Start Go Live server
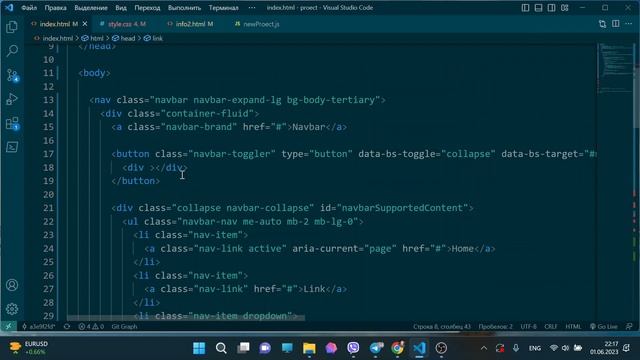Screen dimensions: 640x360 click(x=604, y=327)
